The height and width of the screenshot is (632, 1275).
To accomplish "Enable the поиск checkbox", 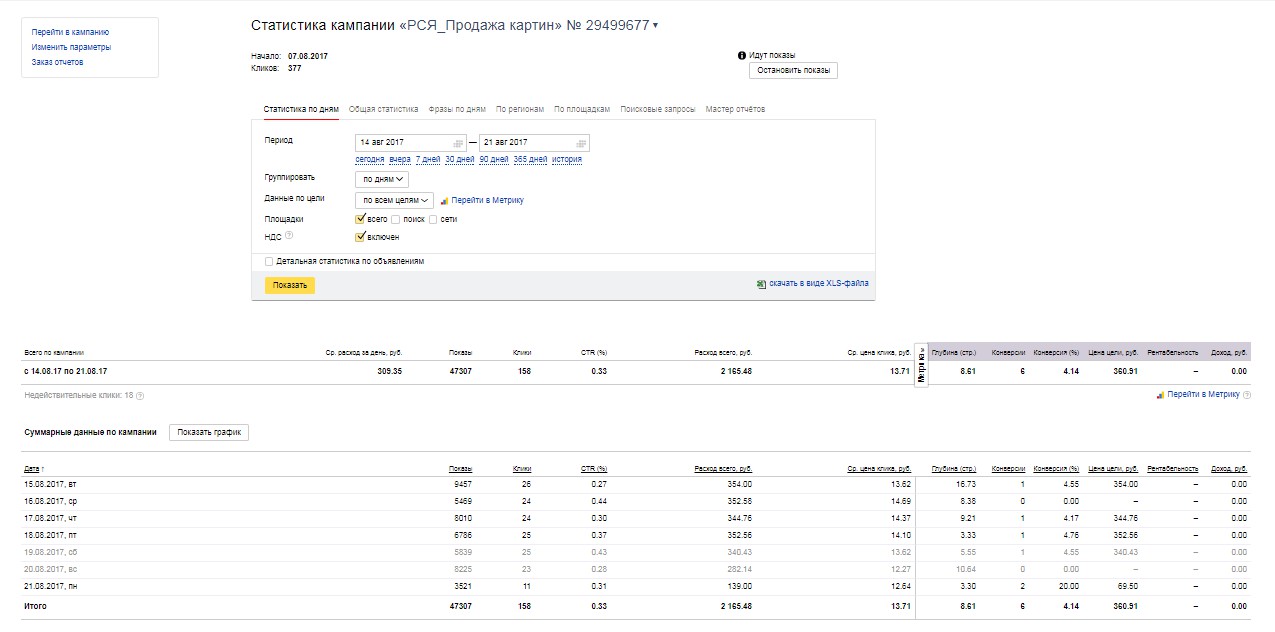I will pos(396,219).
